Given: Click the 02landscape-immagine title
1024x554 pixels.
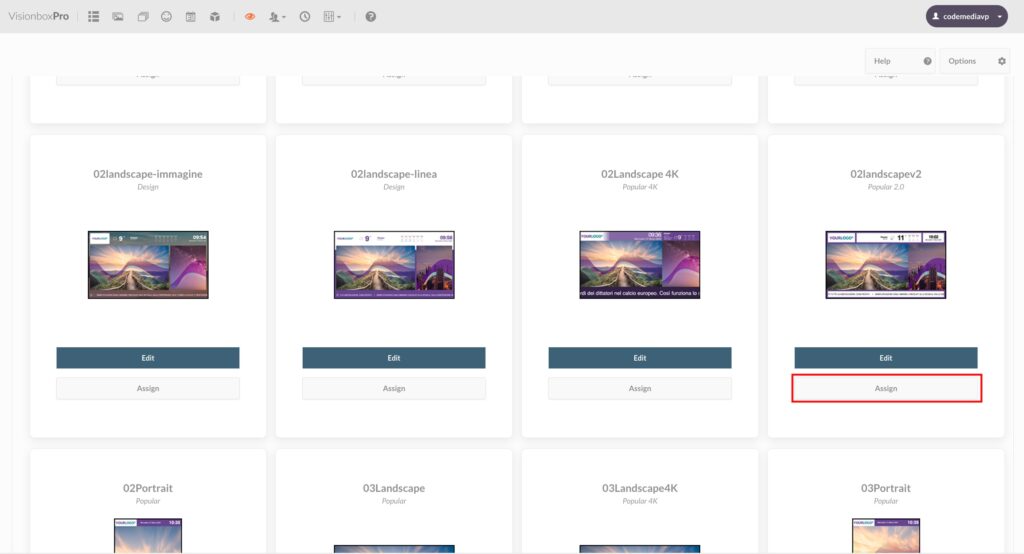Looking at the screenshot, I should point(148,174).
